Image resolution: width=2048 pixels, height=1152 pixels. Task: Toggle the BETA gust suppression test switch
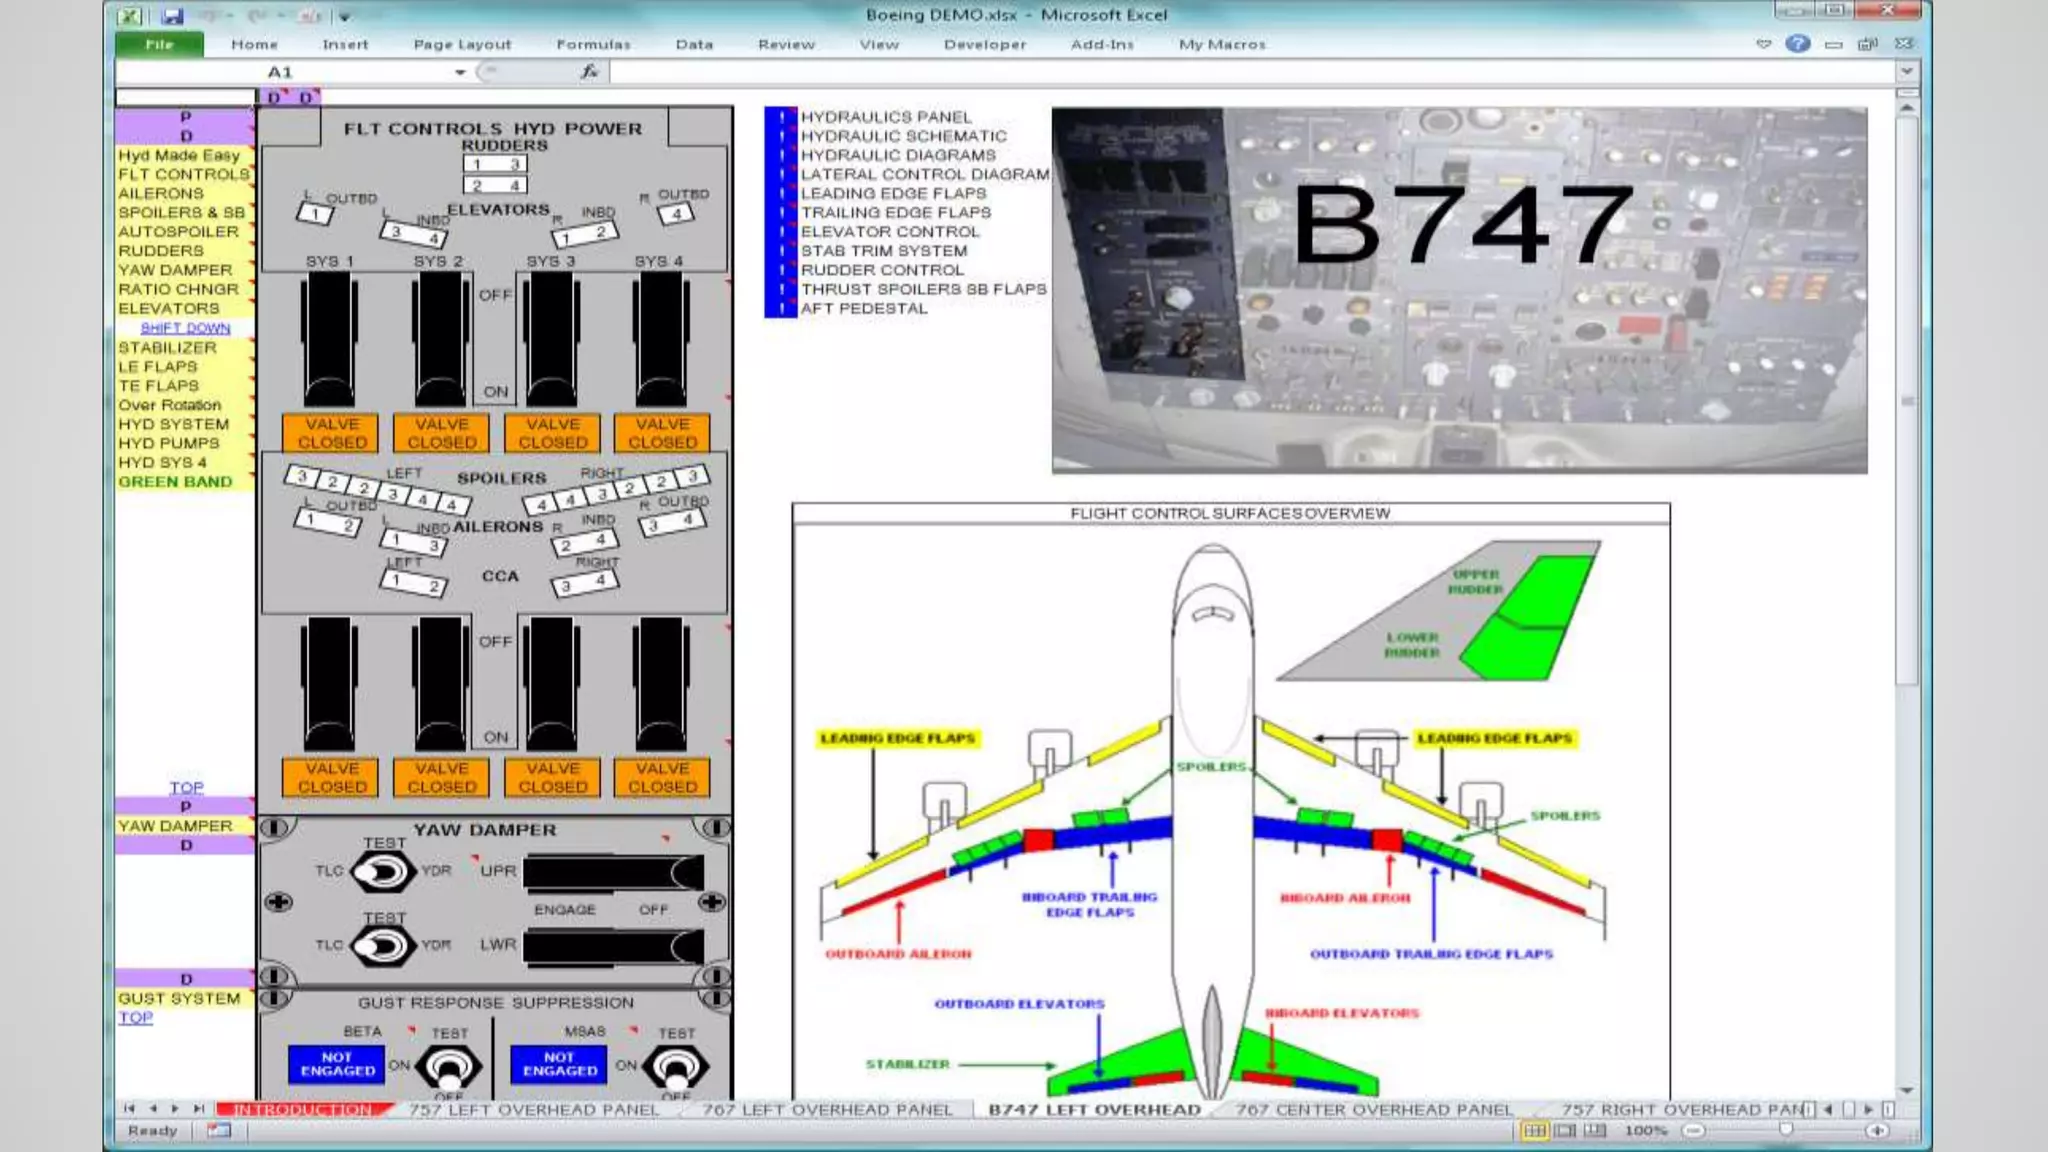coord(448,1067)
